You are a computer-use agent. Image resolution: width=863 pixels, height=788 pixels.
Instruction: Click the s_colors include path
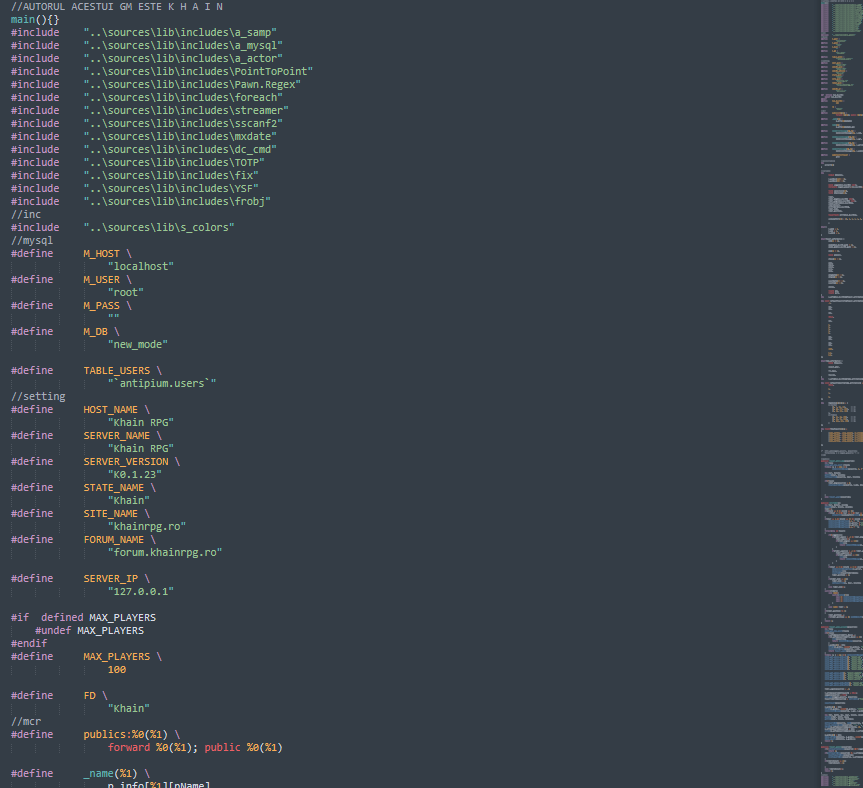pyautogui.click(x=159, y=228)
